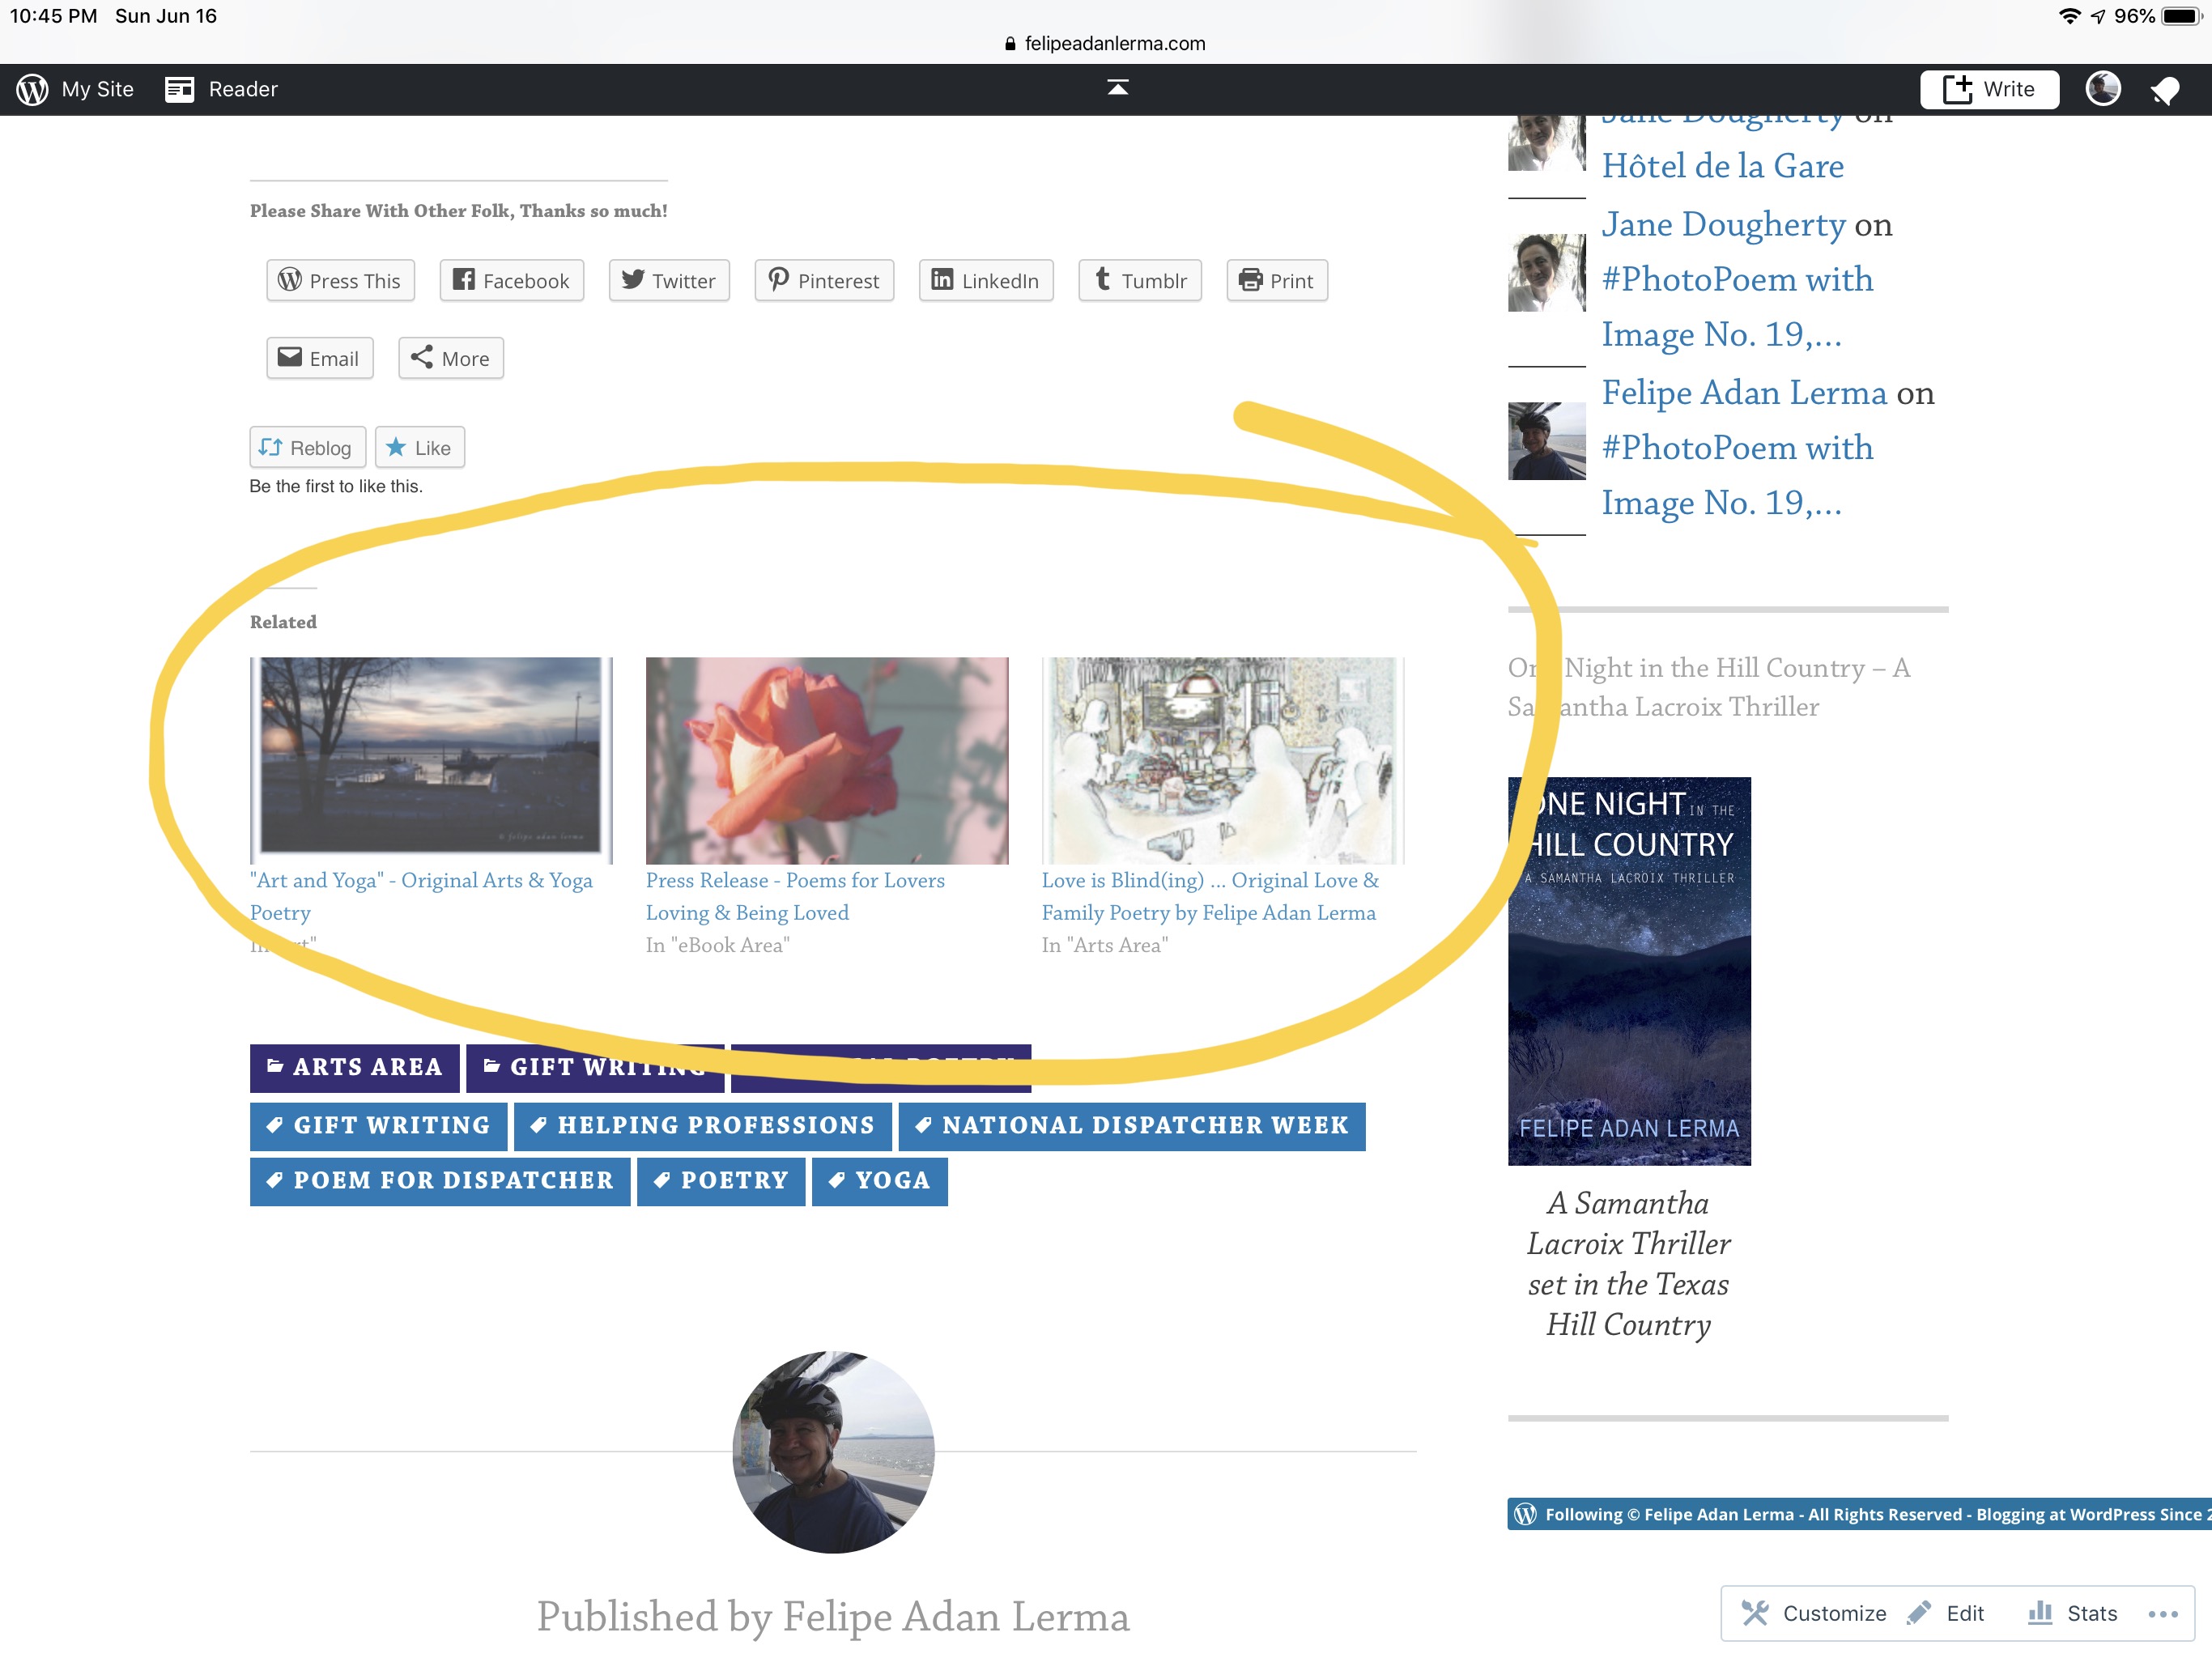Share the post on Tumblr
This screenshot has width=2212, height=1658.
[x=1139, y=281]
